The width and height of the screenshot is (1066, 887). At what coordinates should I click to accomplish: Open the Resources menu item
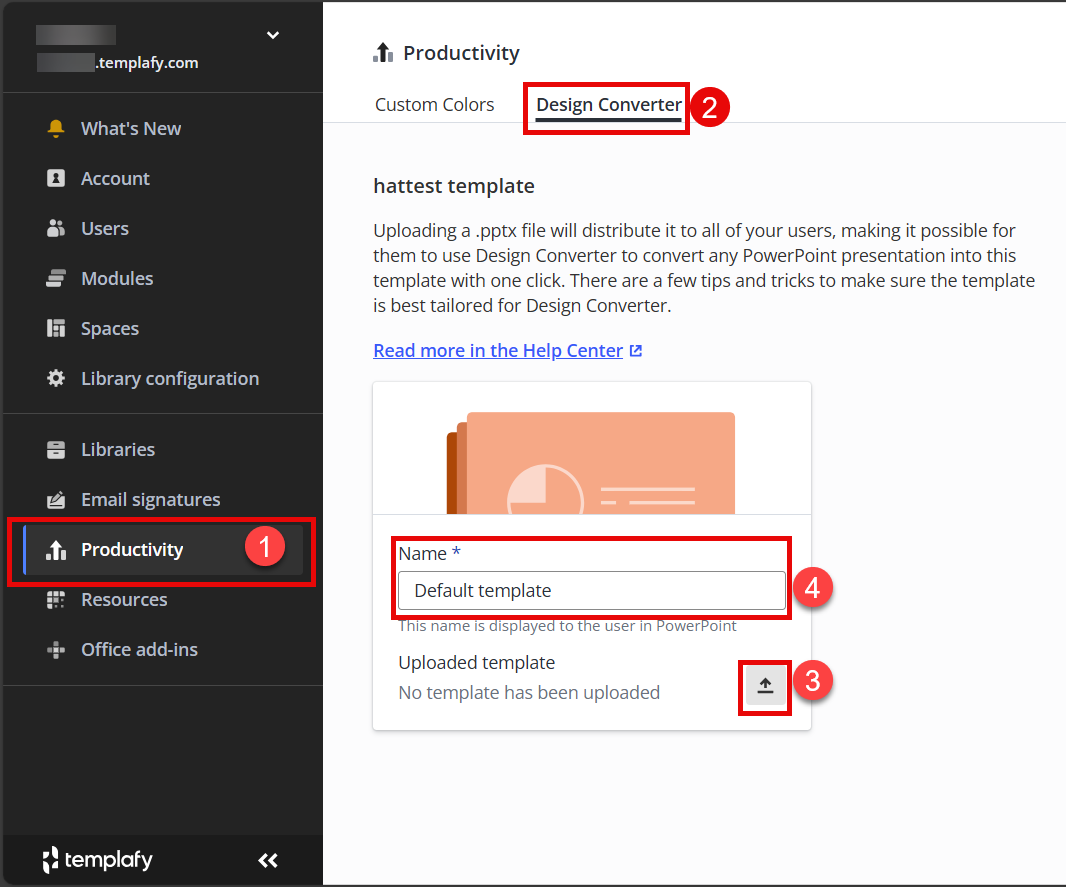click(x=124, y=600)
